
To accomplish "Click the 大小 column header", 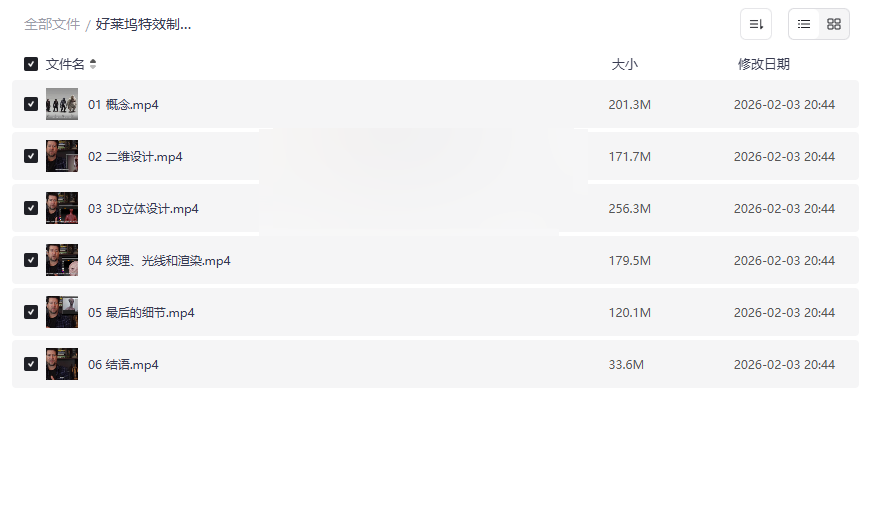I will coord(624,64).
